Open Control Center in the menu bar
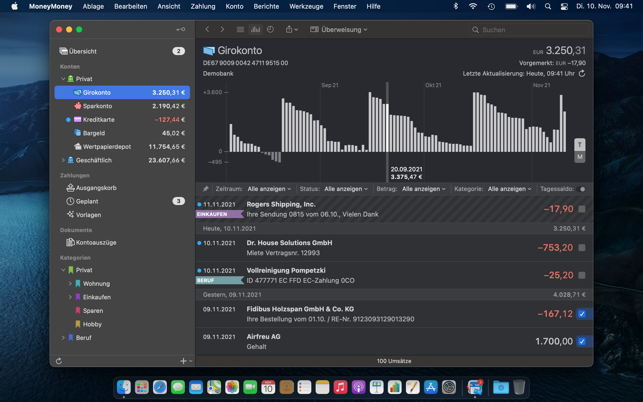Screen dimensions: 643x402 click(564, 6)
